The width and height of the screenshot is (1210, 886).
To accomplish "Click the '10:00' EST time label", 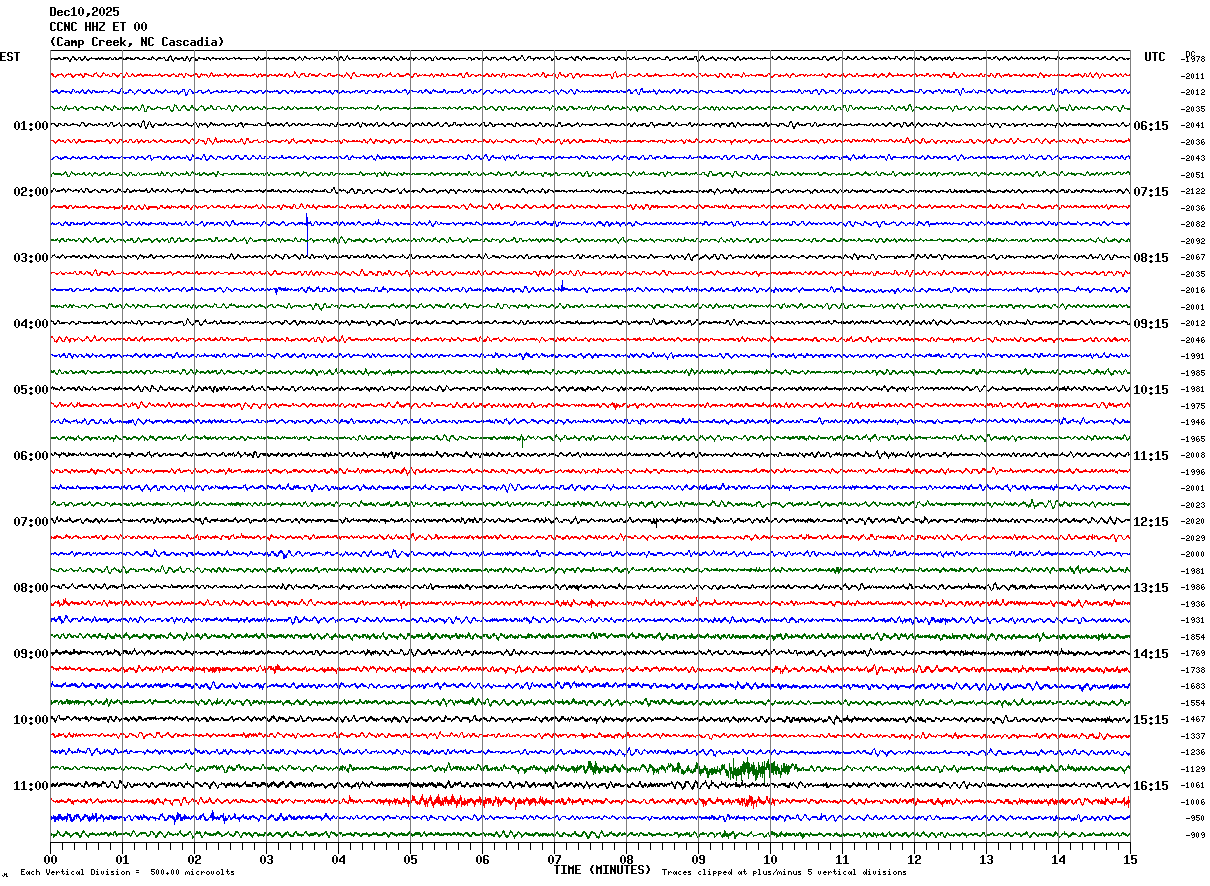I will click(x=31, y=720).
